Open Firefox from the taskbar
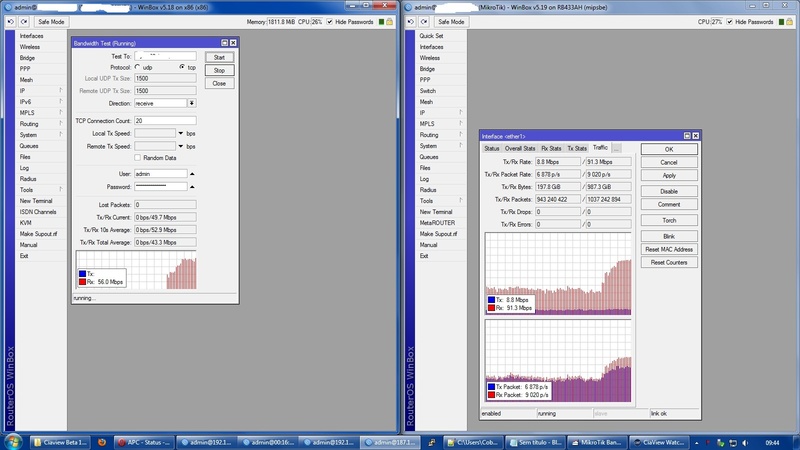Viewport: 800px width, 450px height. (x=102, y=442)
